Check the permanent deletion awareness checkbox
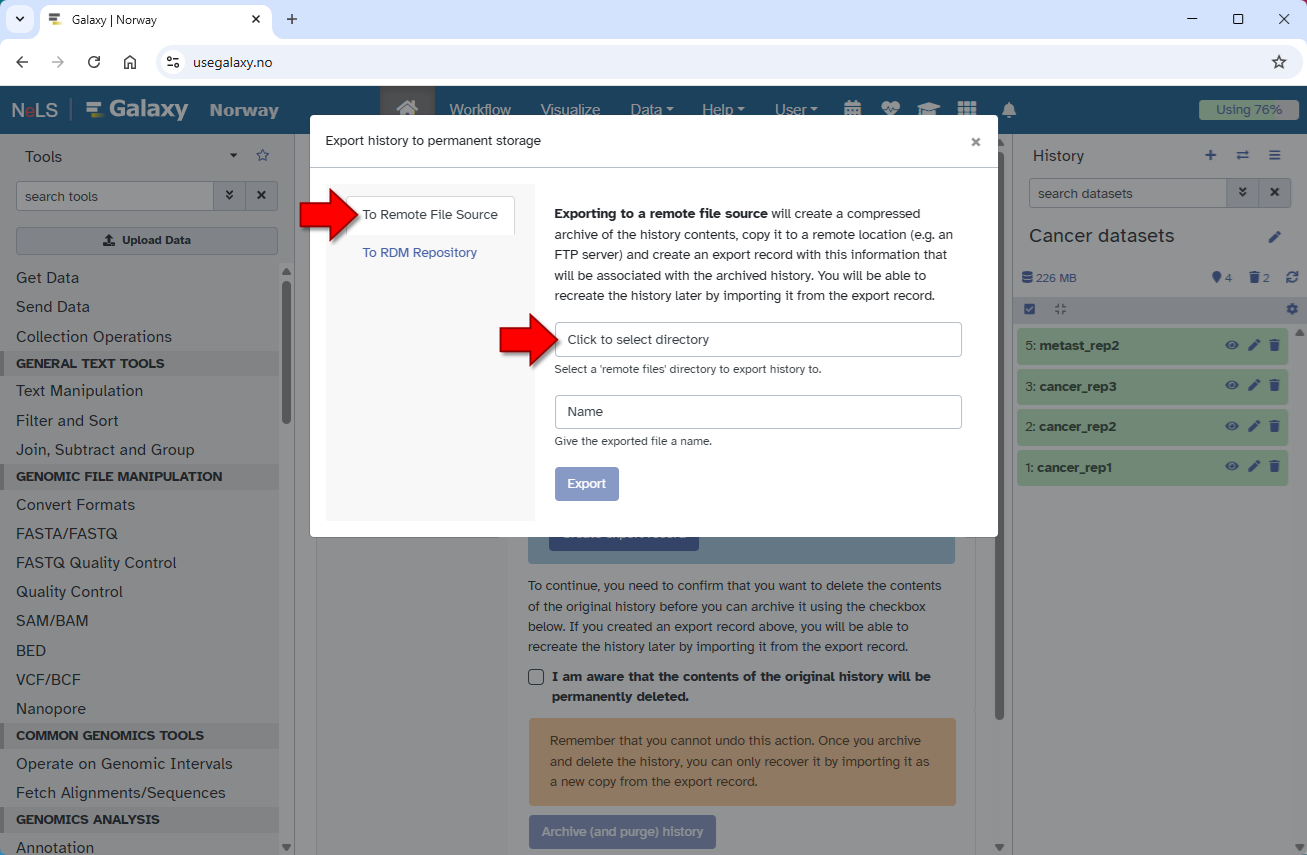This screenshot has height=855, width=1307. point(536,677)
